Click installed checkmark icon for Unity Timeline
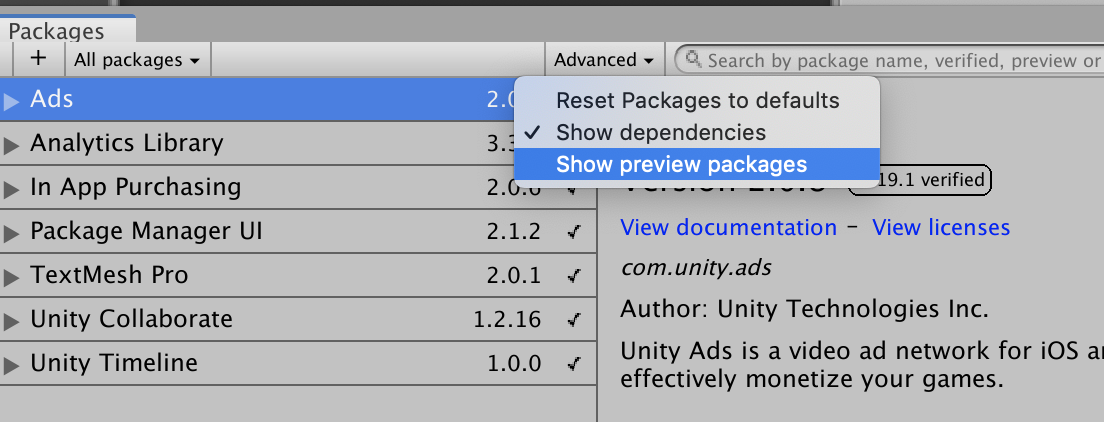The width and height of the screenshot is (1104, 422). pos(573,364)
